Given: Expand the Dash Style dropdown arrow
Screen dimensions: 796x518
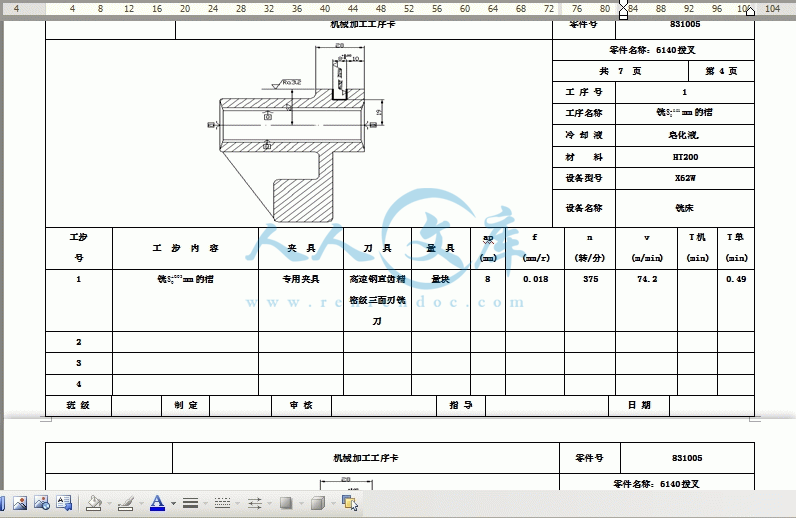Looking at the screenshot, I should pos(237,503).
